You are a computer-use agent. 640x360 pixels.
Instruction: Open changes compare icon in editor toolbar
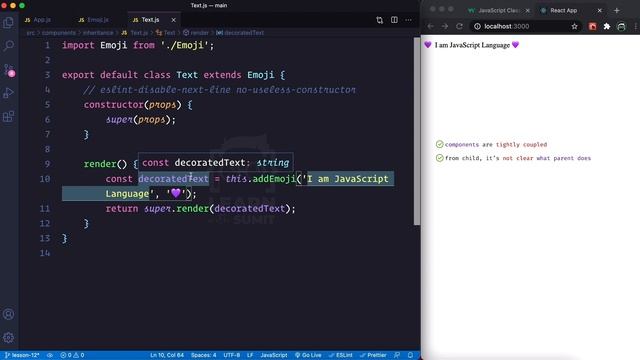coord(380,20)
